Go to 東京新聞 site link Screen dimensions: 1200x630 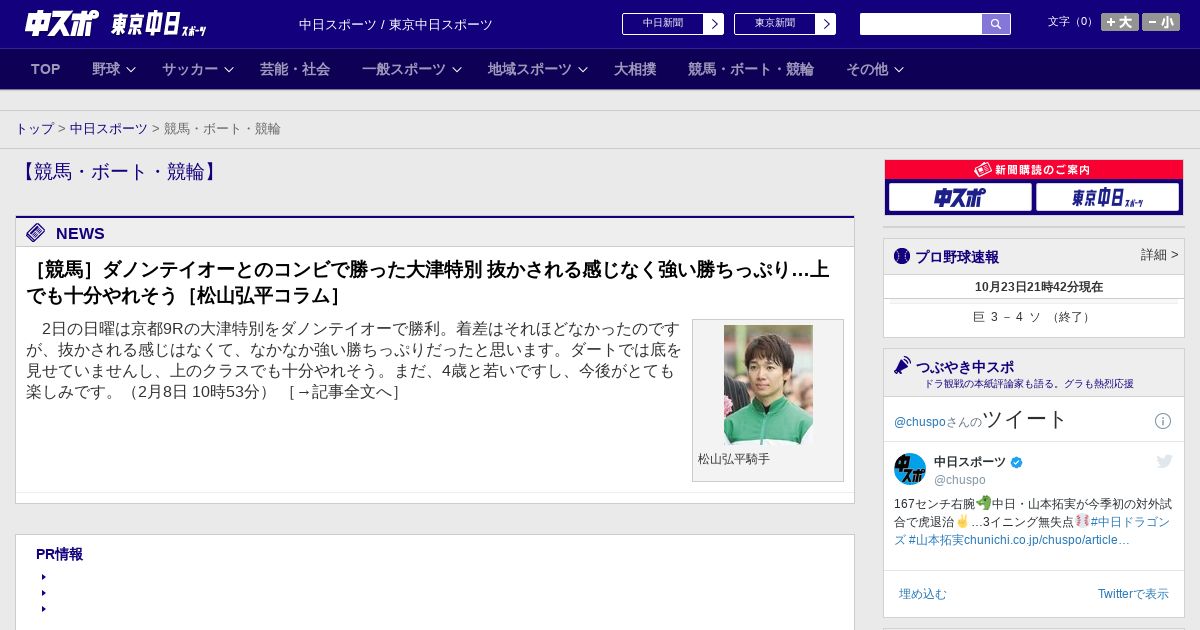click(775, 24)
